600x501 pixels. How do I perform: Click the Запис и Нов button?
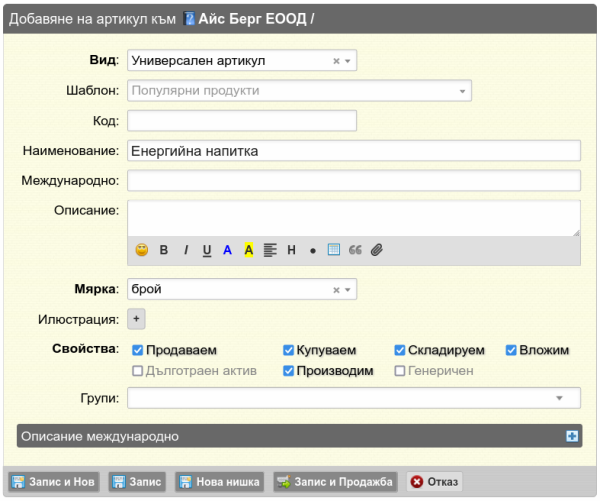click(x=54, y=481)
